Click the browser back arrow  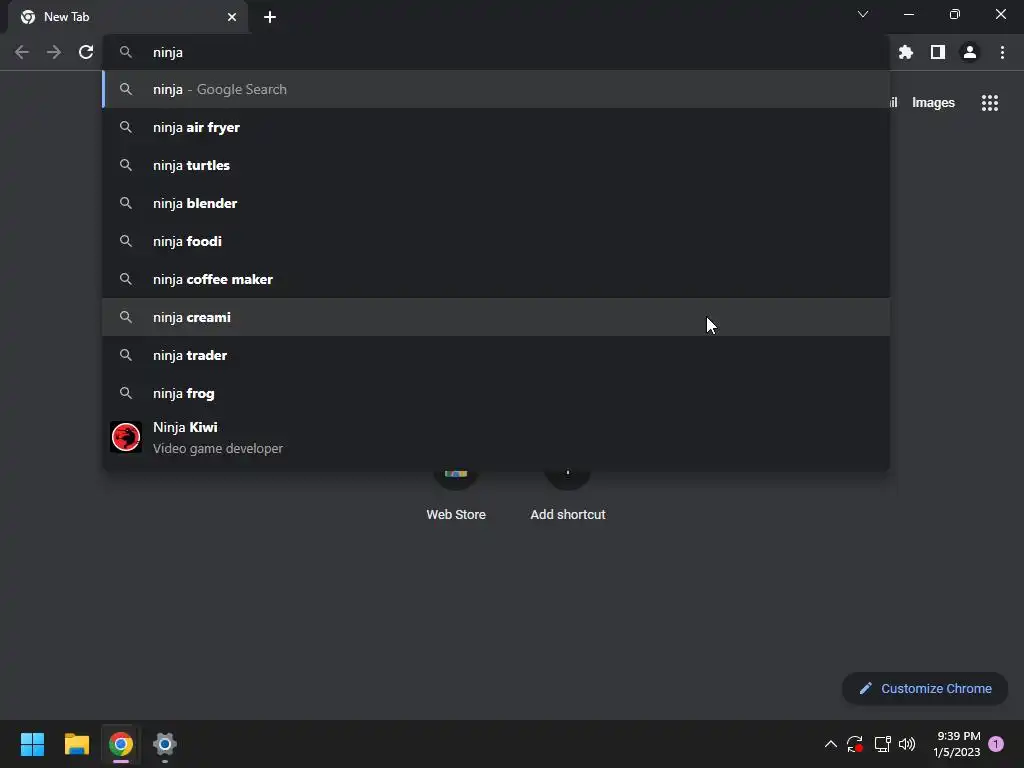click(22, 52)
